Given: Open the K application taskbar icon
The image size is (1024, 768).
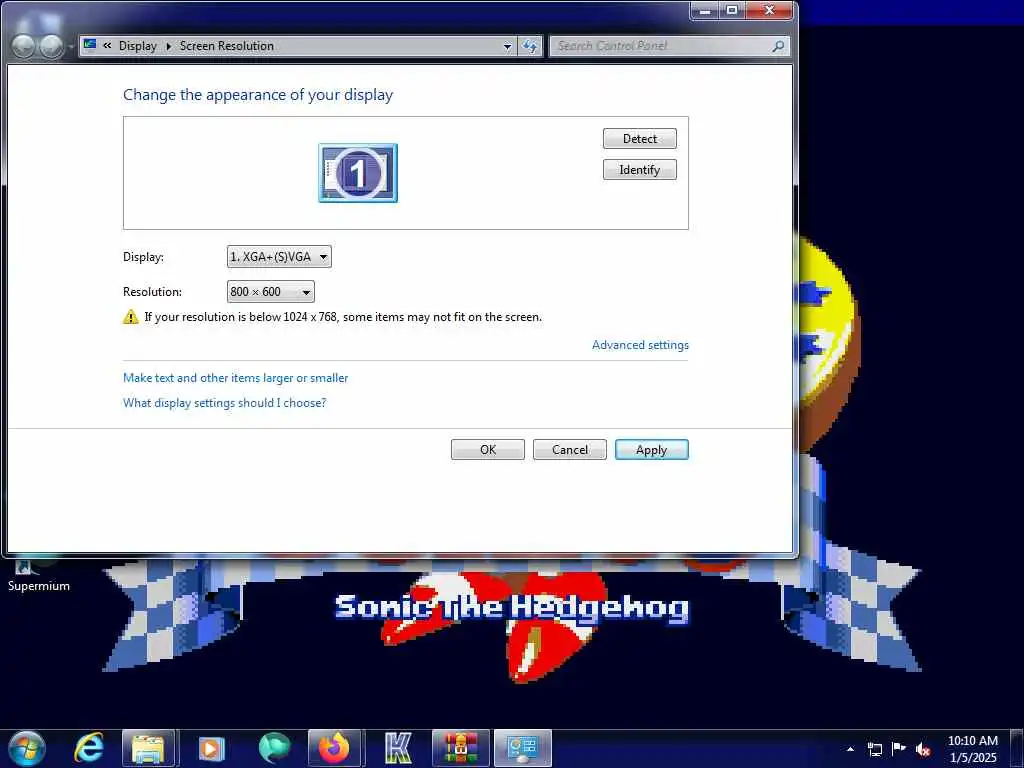Looking at the screenshot, I should coord(398,748).
